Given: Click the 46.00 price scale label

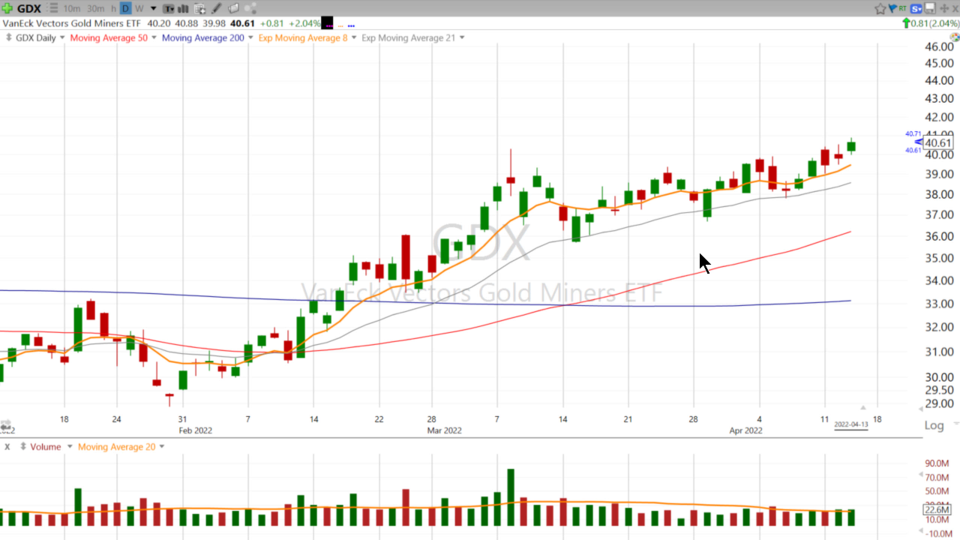Looking at the screenshot, I should point(939,47).
